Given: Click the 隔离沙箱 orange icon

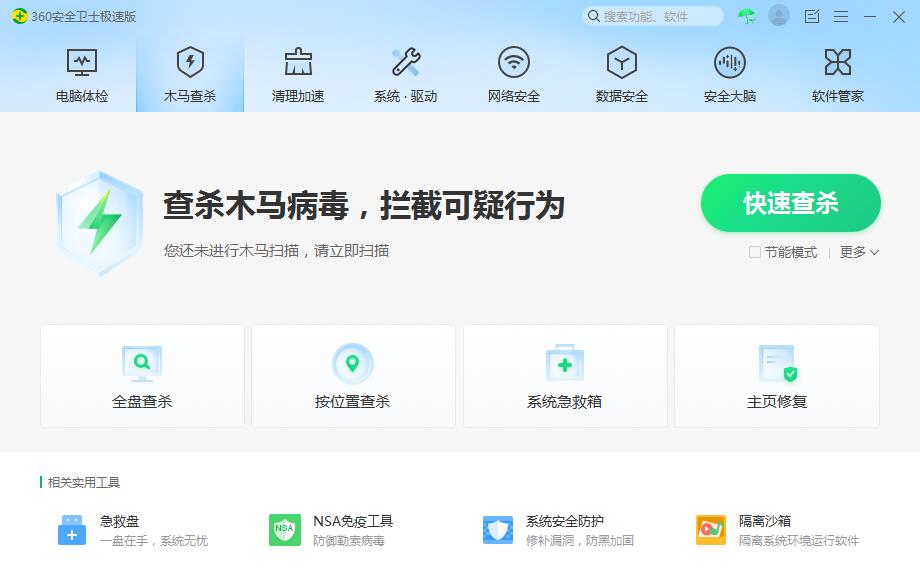Looking at the screenshot, I should pyautogui.click(x=711, y=530).
